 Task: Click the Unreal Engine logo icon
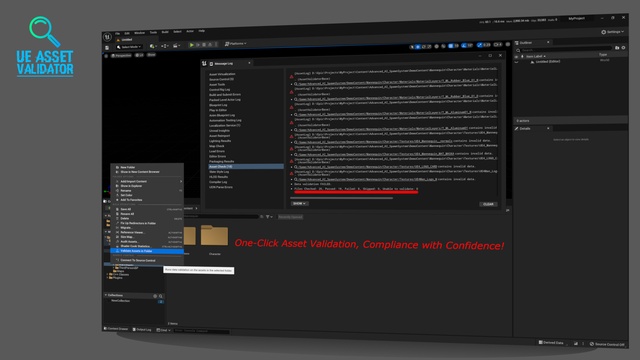(x=107, y=37)
